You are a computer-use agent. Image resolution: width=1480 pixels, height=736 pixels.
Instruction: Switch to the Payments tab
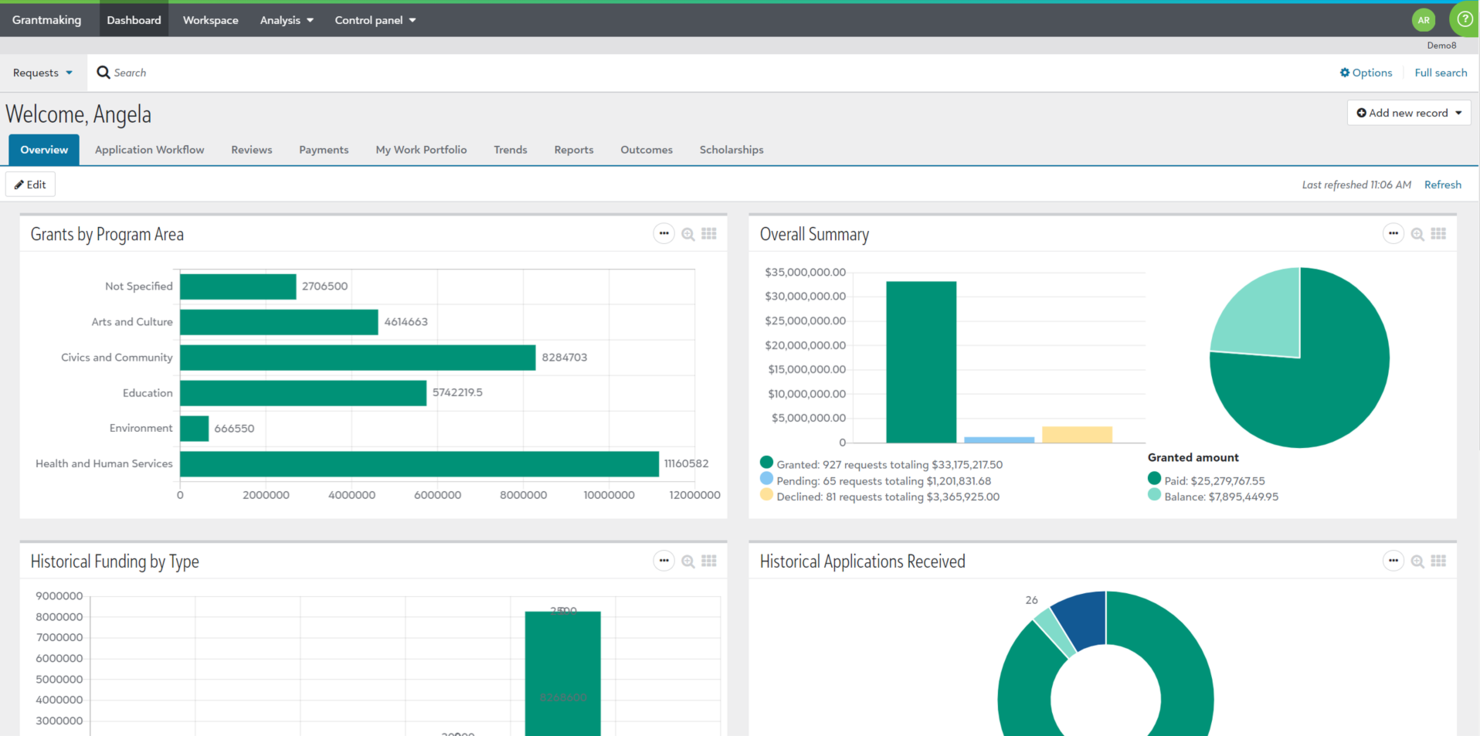323,149
